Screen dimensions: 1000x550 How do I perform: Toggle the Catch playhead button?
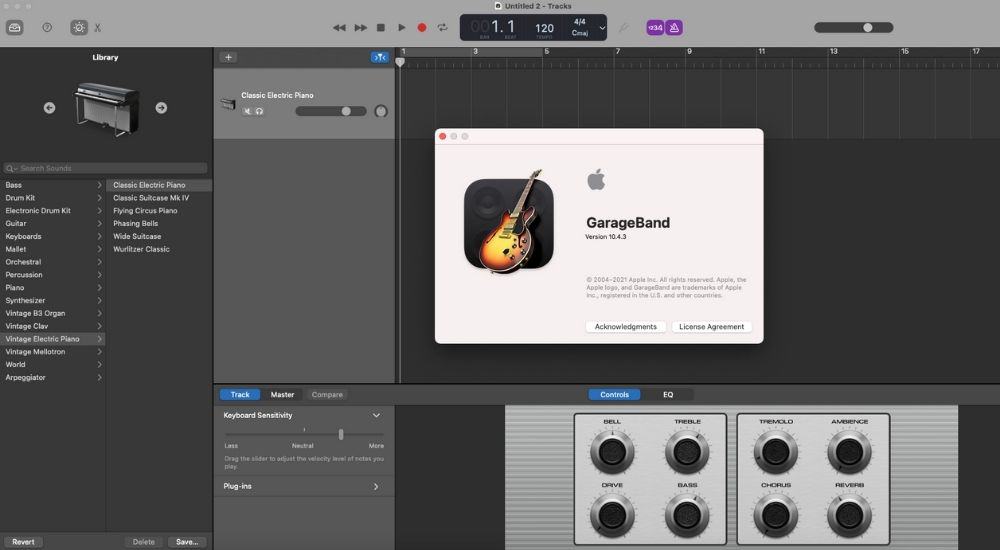[379, 57]
